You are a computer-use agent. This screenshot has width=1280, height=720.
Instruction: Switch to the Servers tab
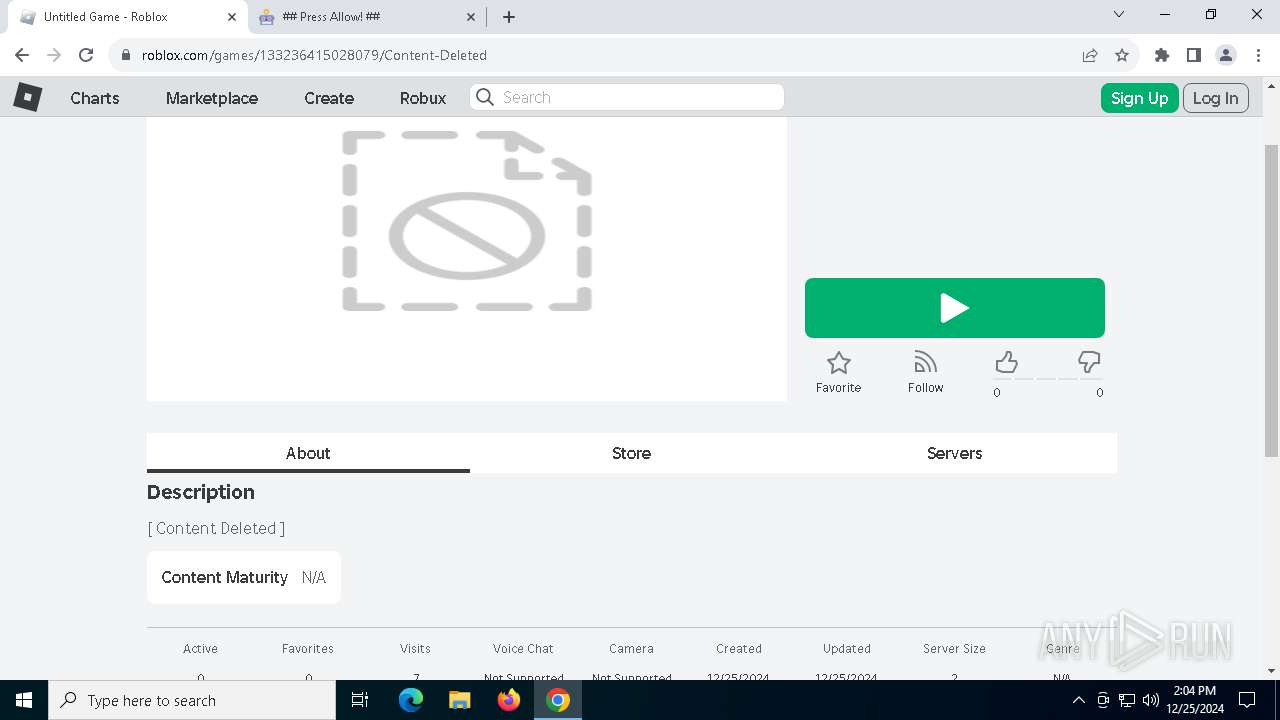(954, 453)
